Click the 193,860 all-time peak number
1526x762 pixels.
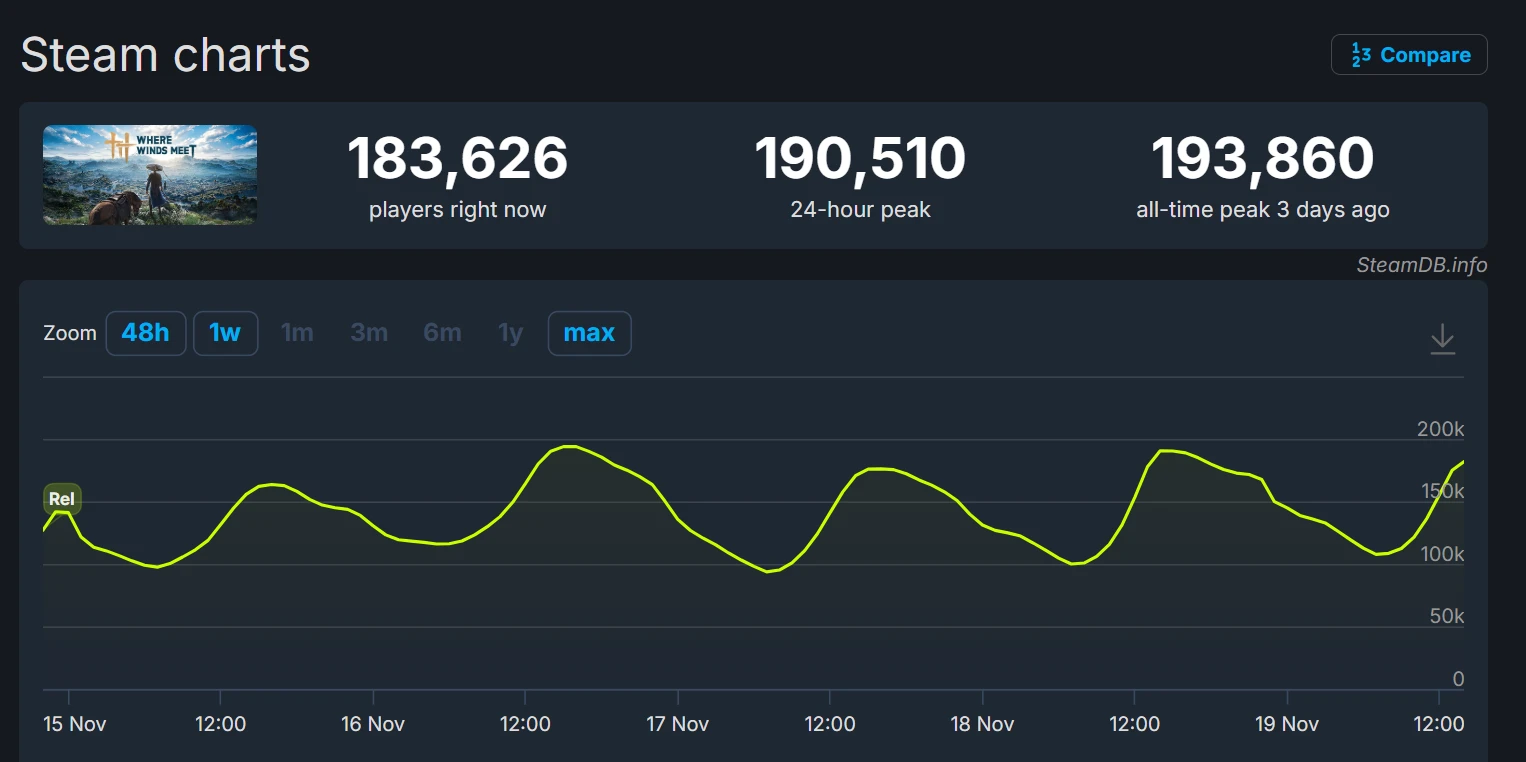click(1262, 159)
